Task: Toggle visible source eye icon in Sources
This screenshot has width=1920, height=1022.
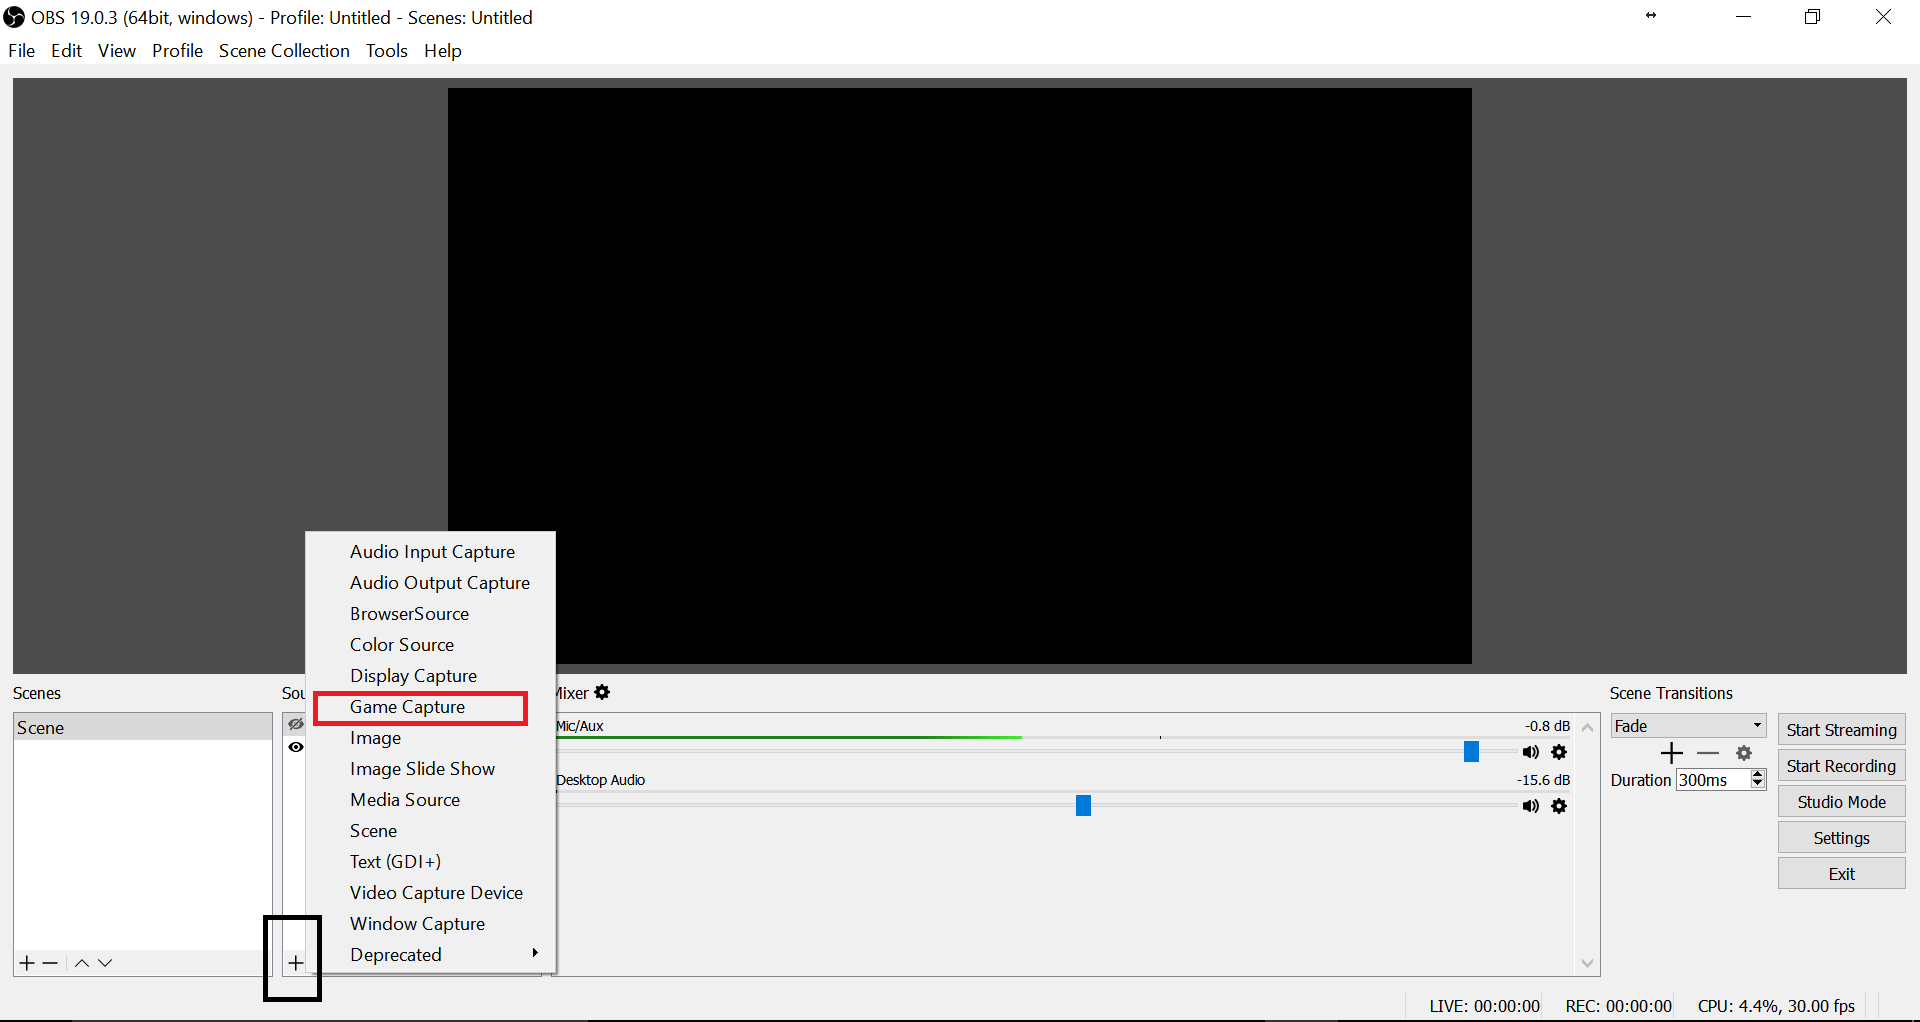Action: pos(296,747)
